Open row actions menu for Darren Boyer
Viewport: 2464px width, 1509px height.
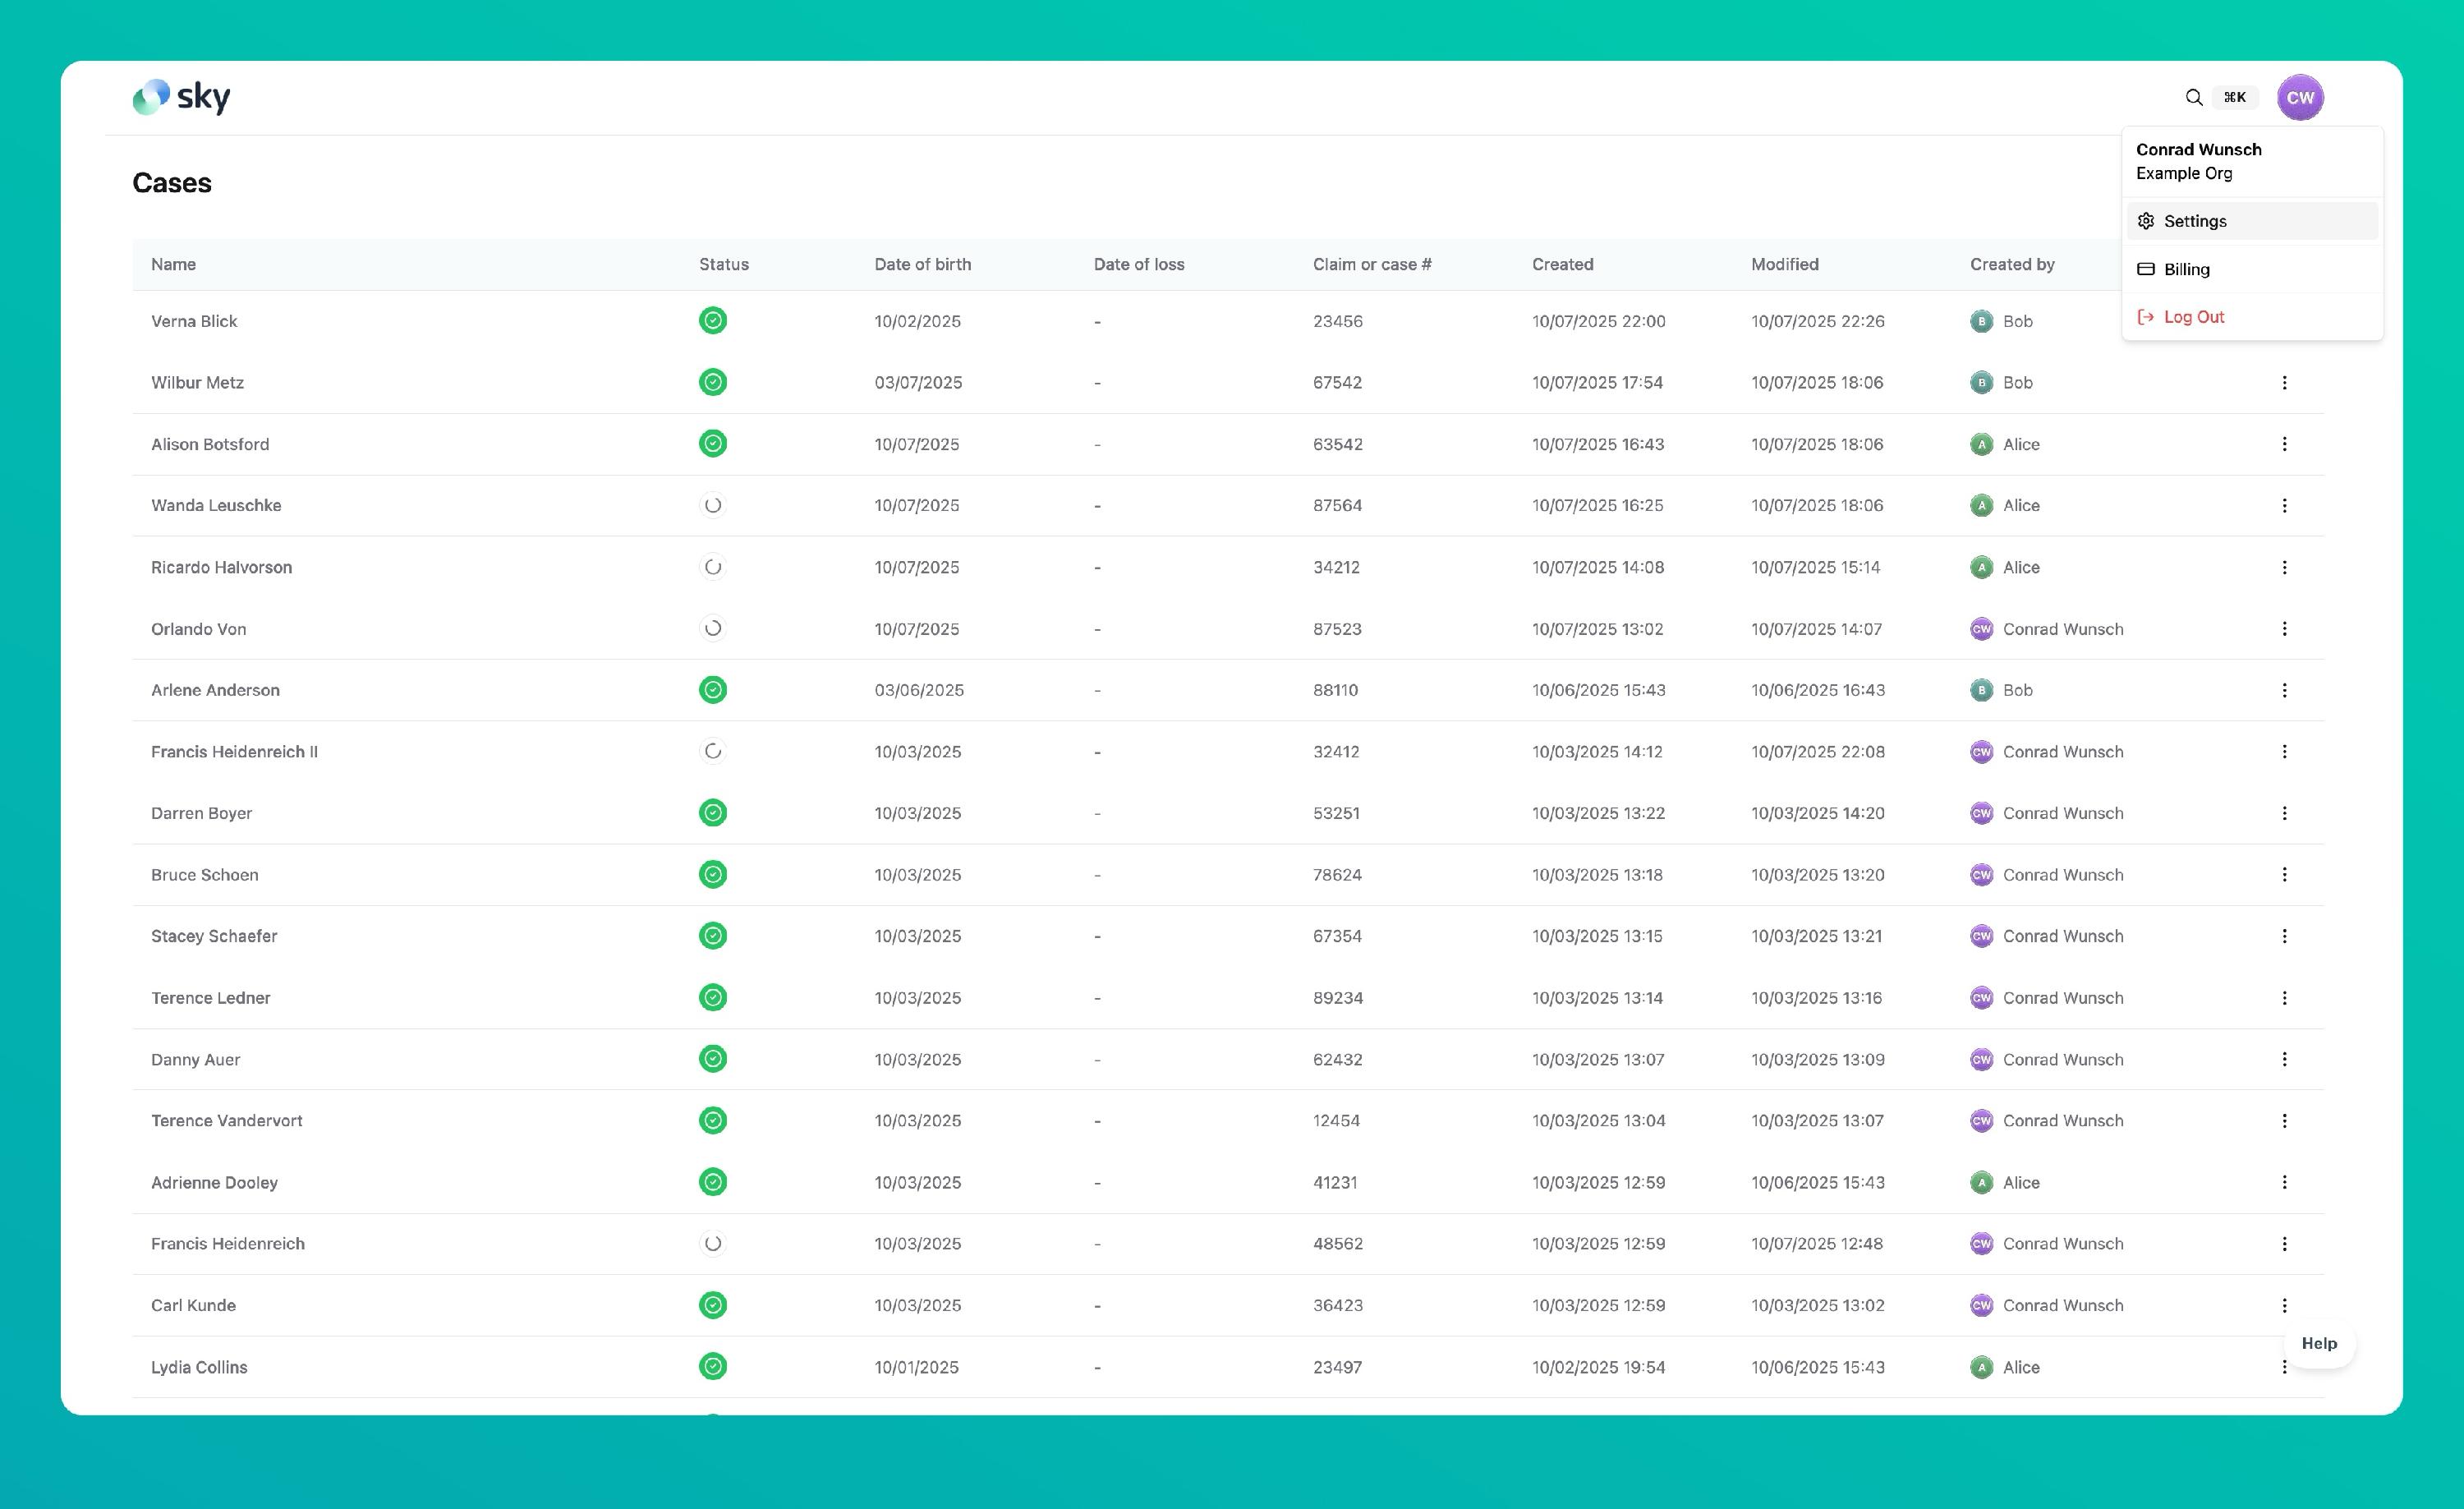pyautogui.click(x=2283, y=813)
